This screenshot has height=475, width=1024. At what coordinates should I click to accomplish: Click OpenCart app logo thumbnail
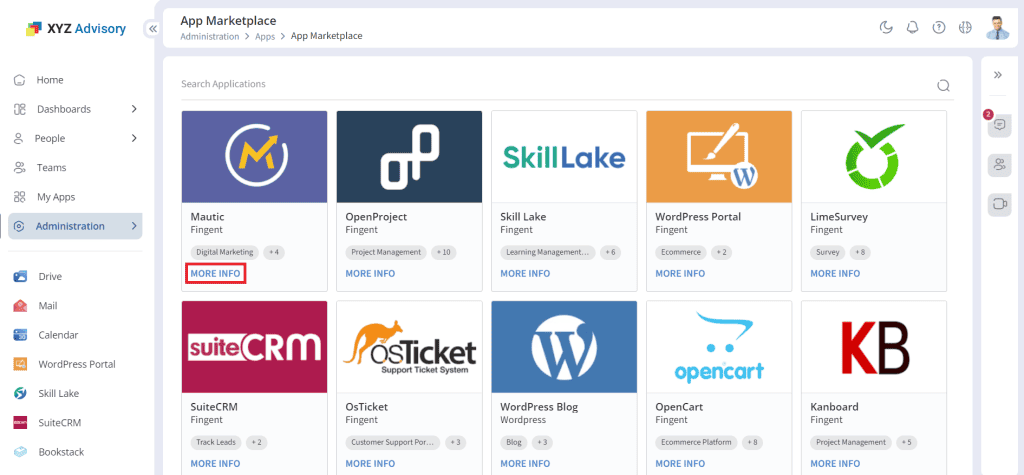[x=719, y=347]
